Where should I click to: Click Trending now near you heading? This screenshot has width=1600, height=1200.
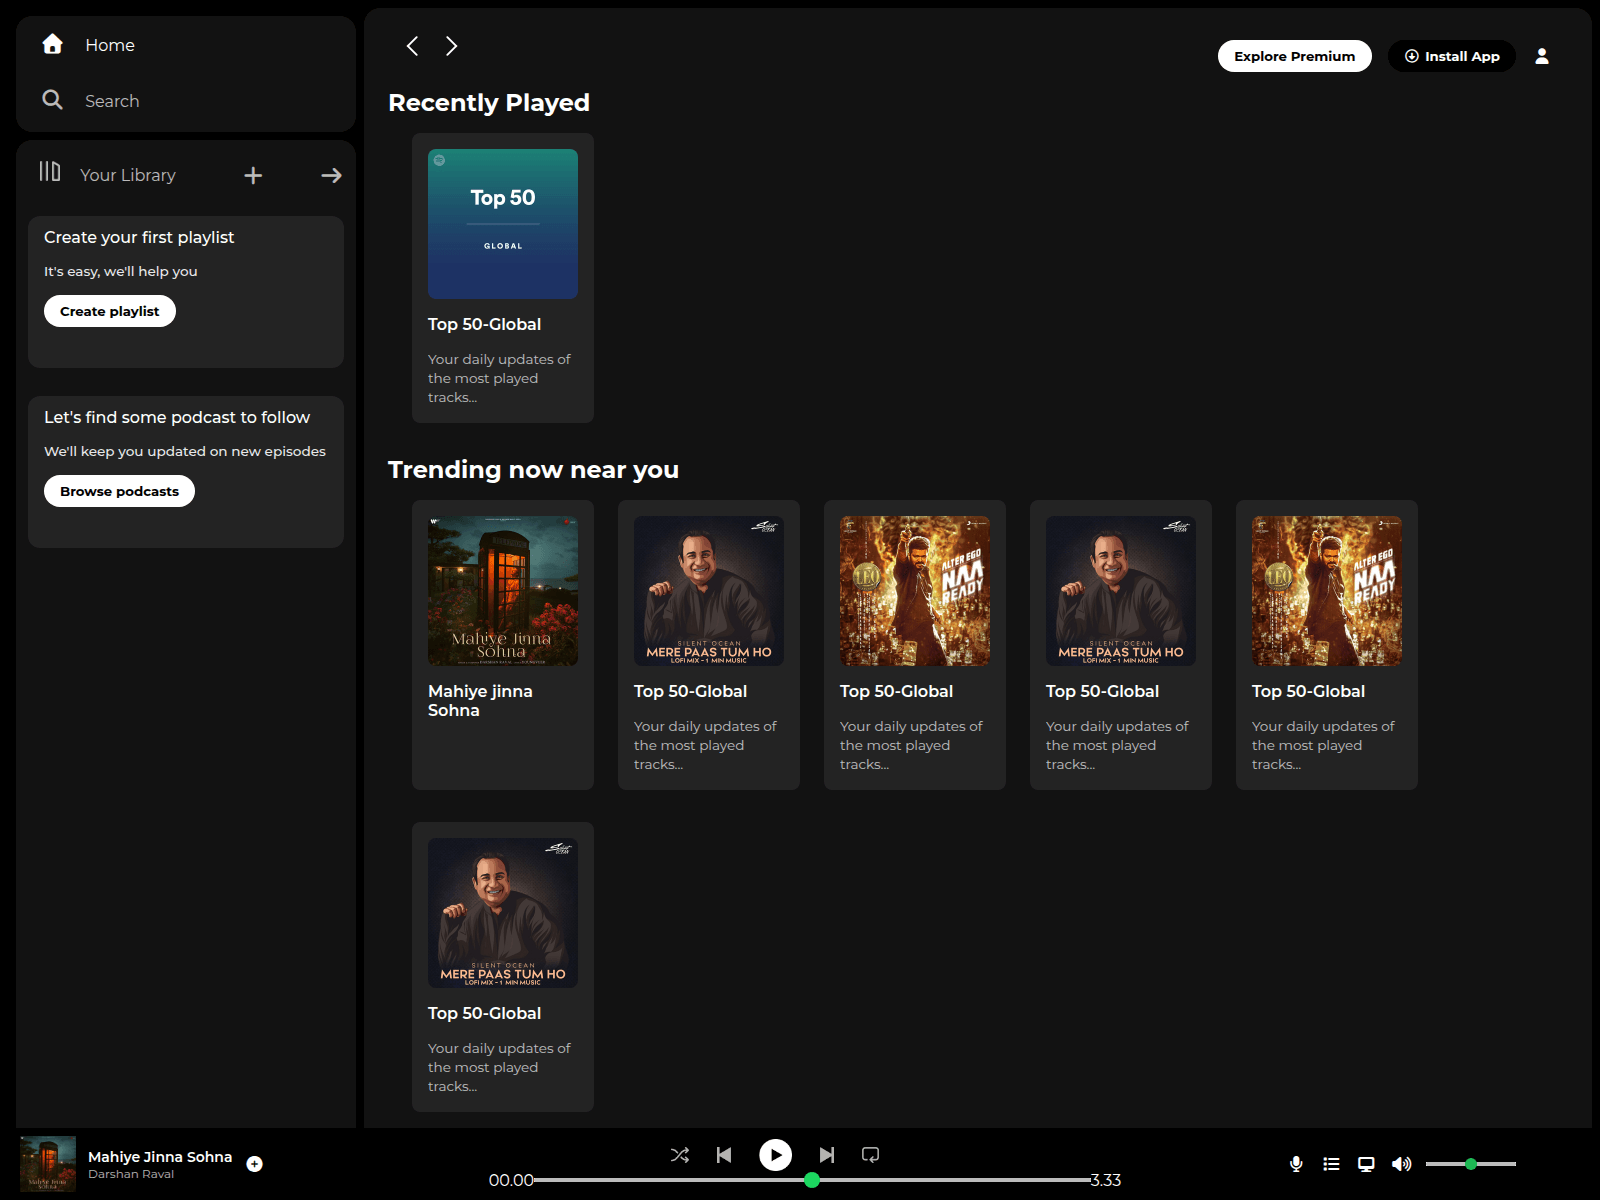533,470
